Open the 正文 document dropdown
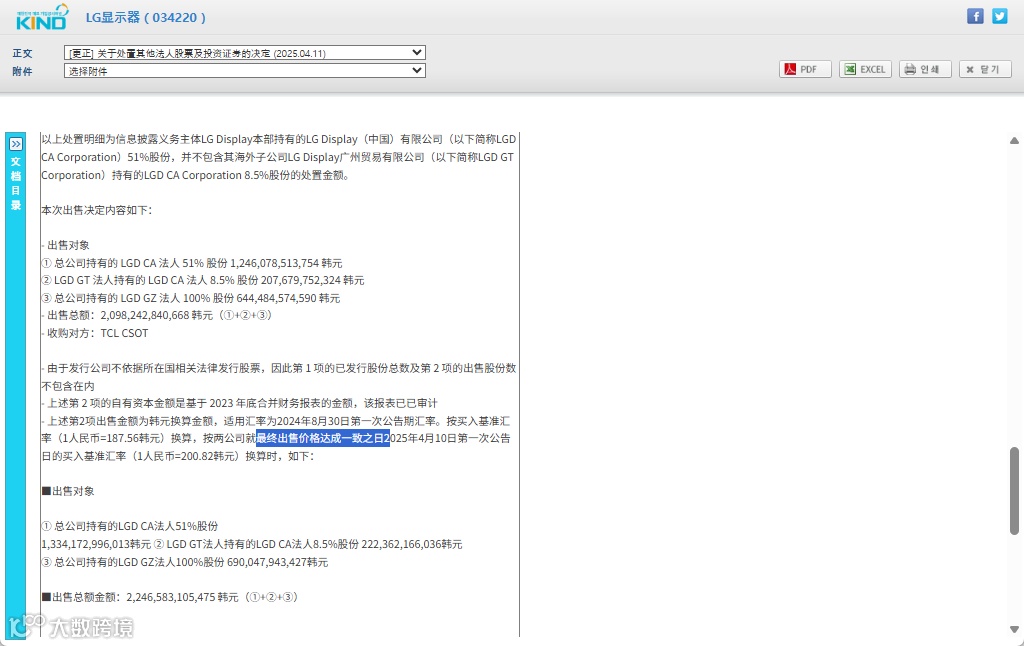This screenshot has width=1024, height=646. click(245, 53)
